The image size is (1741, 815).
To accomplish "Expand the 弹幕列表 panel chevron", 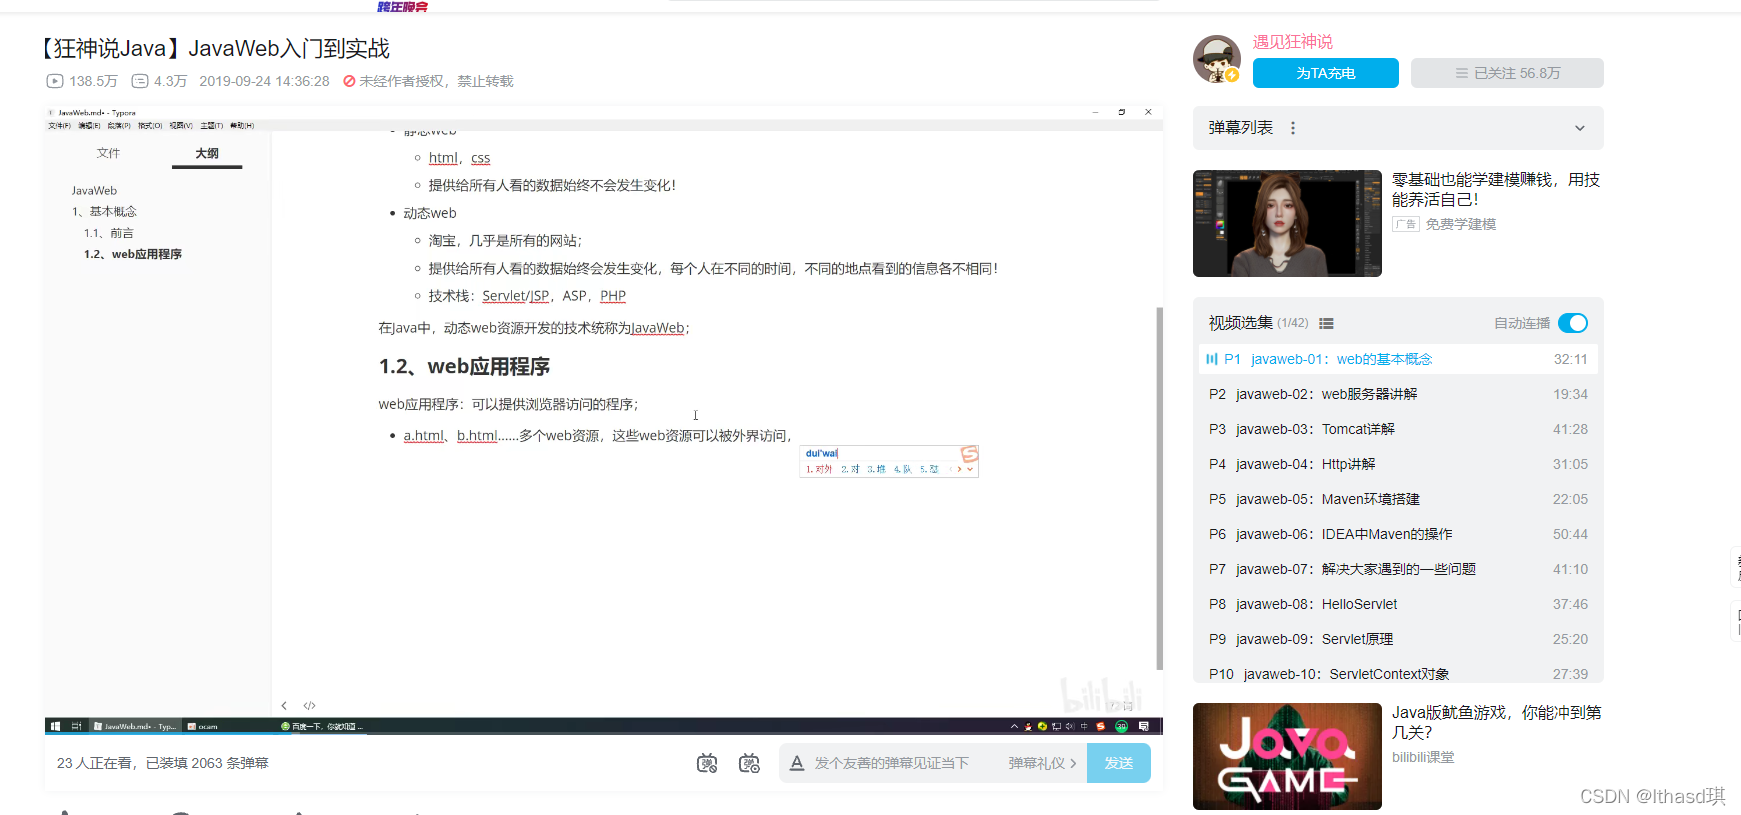I will (x=1579, y=128).
